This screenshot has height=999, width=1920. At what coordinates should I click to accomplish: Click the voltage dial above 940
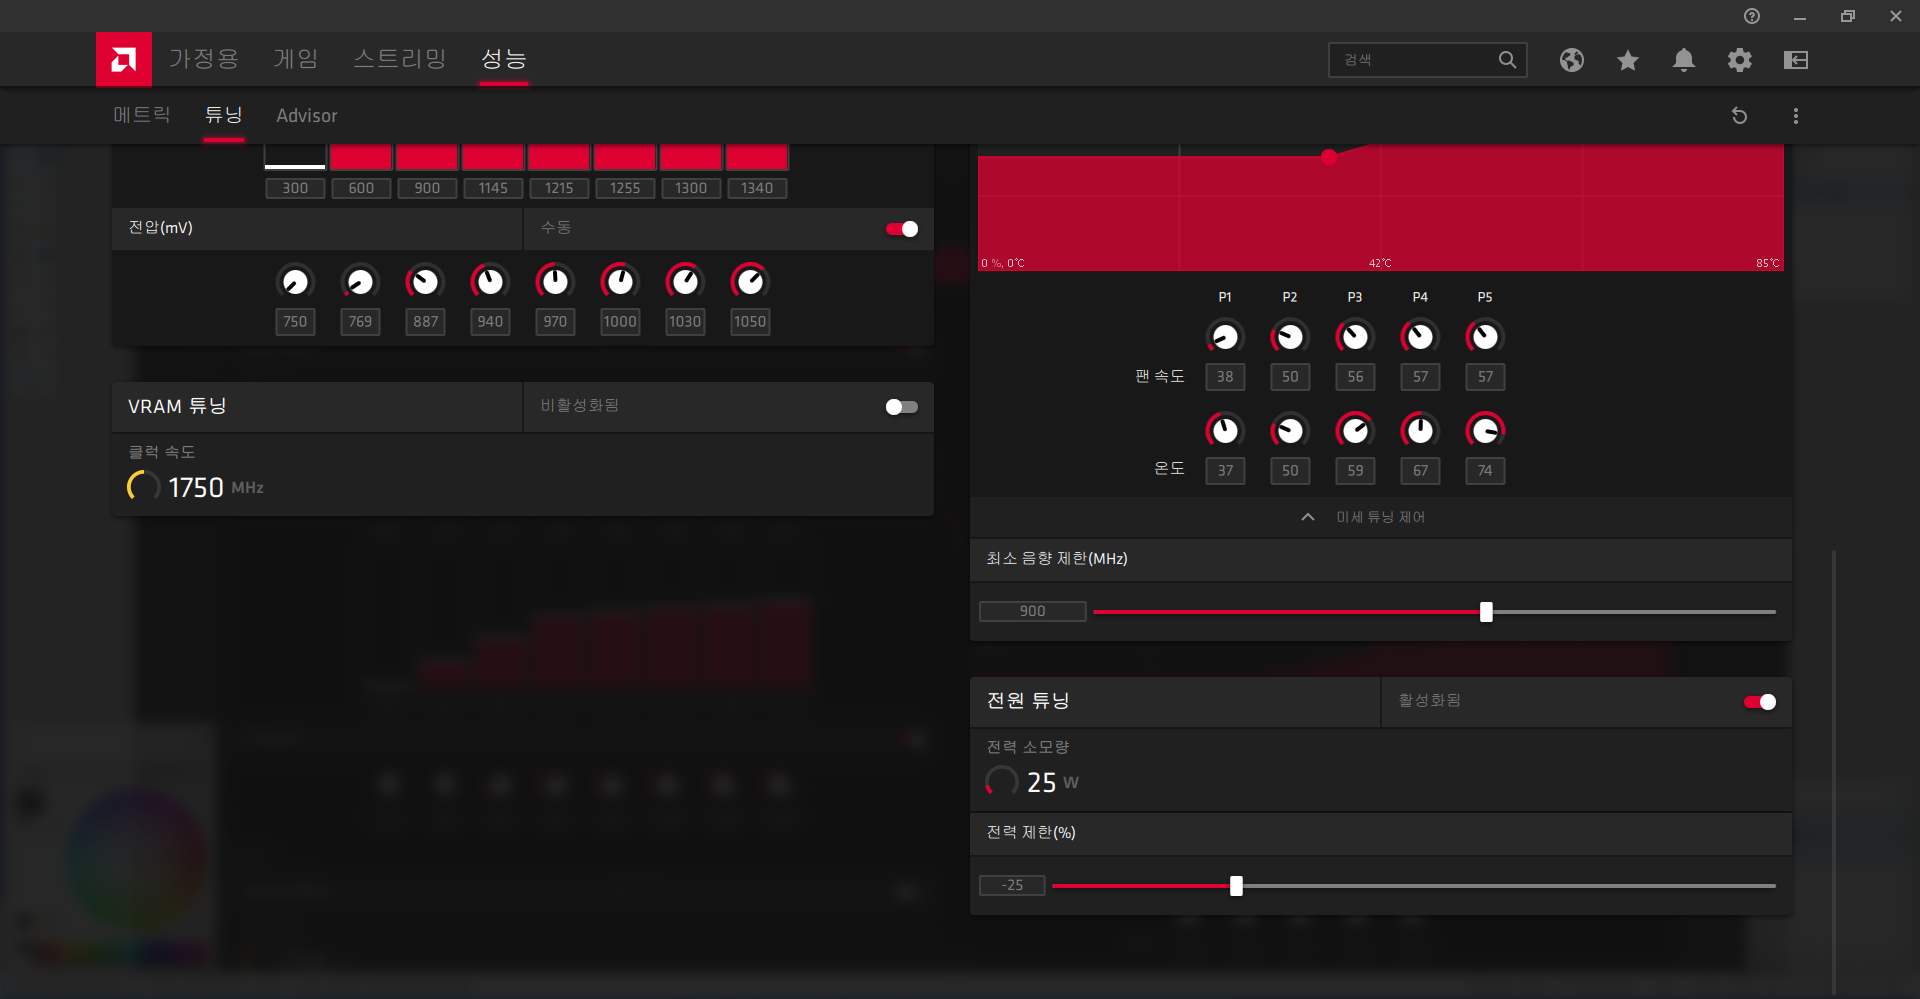(x=490, y=282)
